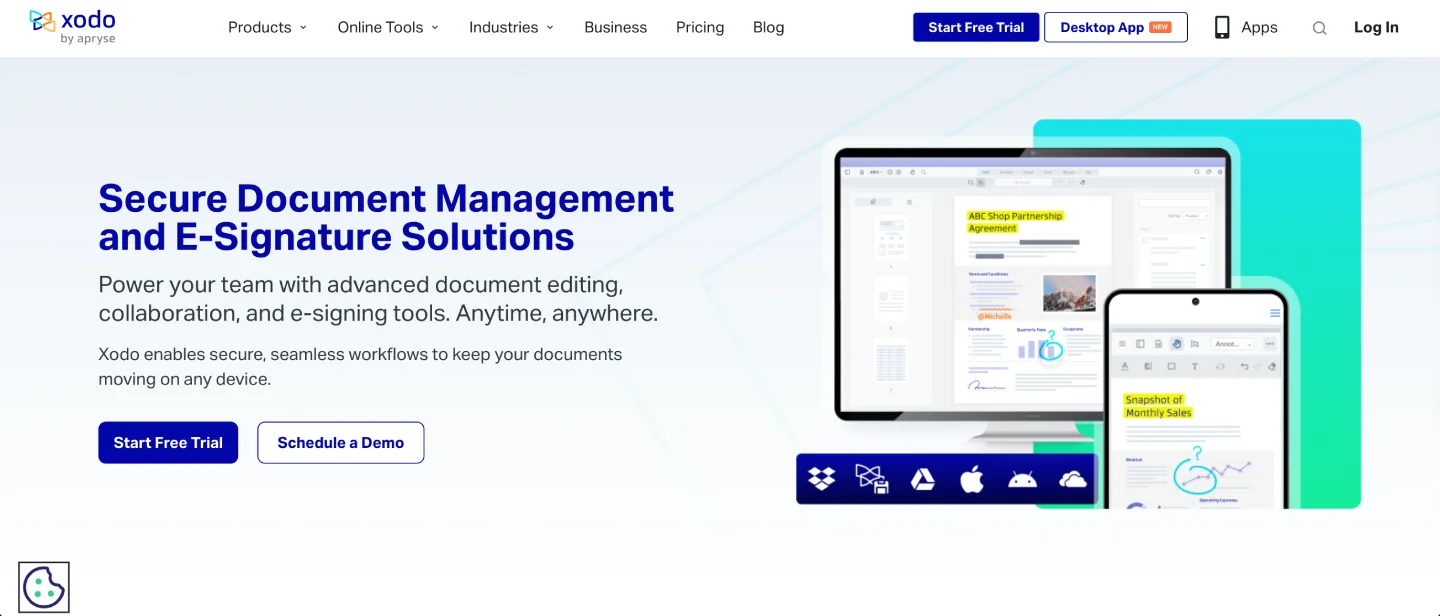The width and height of the screenshot is (1440, 616).
Task: Expand the Products dropdown menu
Action: pyautogui.click(x=267, y=27)
